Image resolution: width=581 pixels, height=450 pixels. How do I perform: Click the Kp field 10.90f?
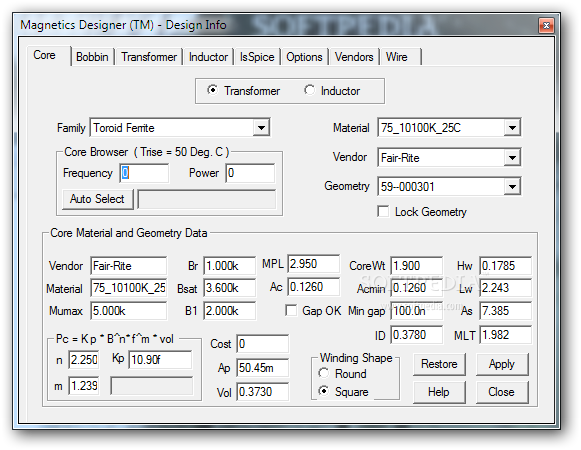tap(160, 360)
